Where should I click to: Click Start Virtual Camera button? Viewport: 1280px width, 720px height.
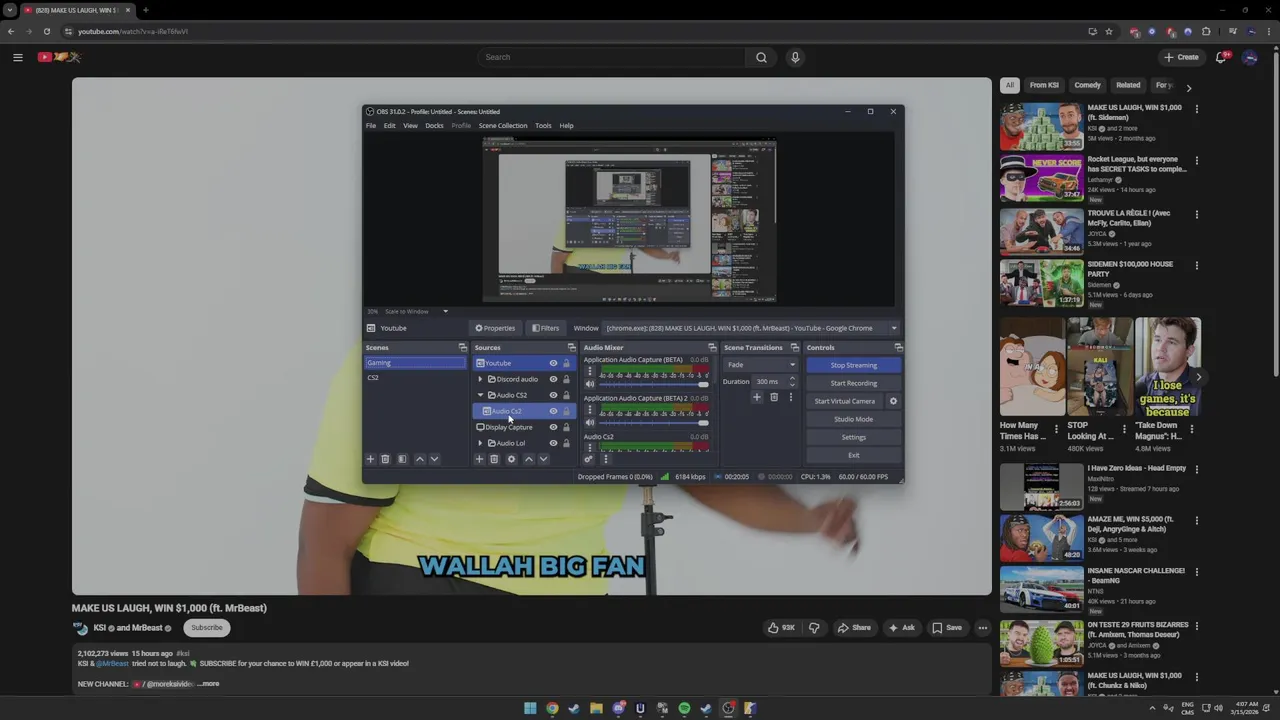click(844, 401)
